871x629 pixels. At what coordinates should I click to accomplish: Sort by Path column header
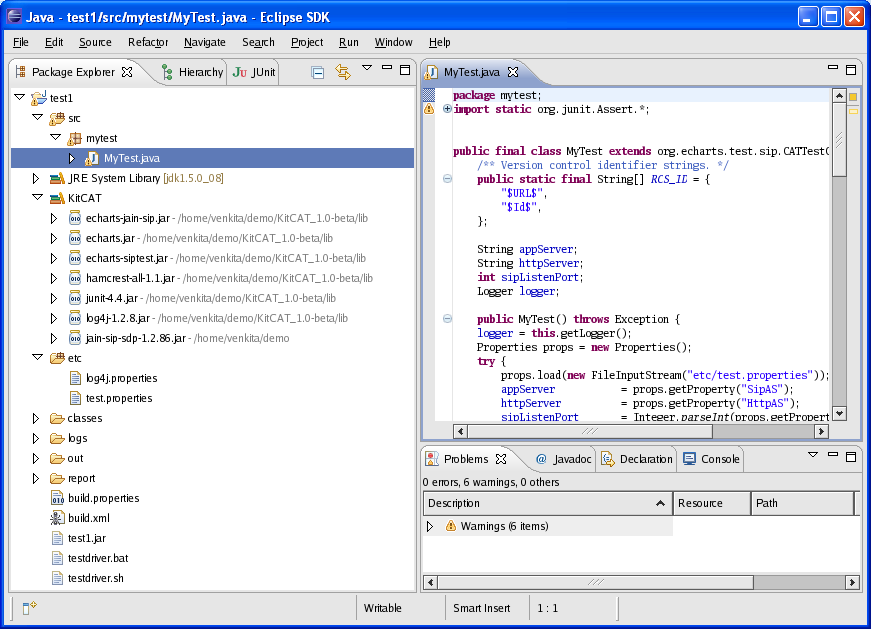[802, 503]
